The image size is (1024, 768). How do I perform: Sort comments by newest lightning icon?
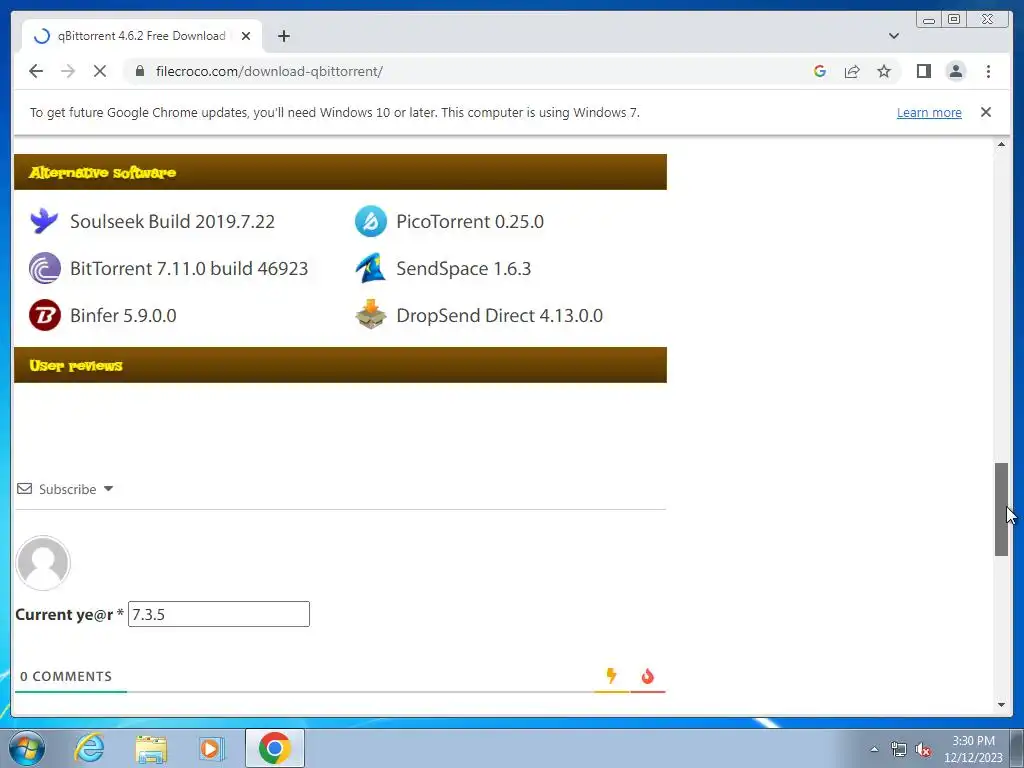[x=611, y=675]
